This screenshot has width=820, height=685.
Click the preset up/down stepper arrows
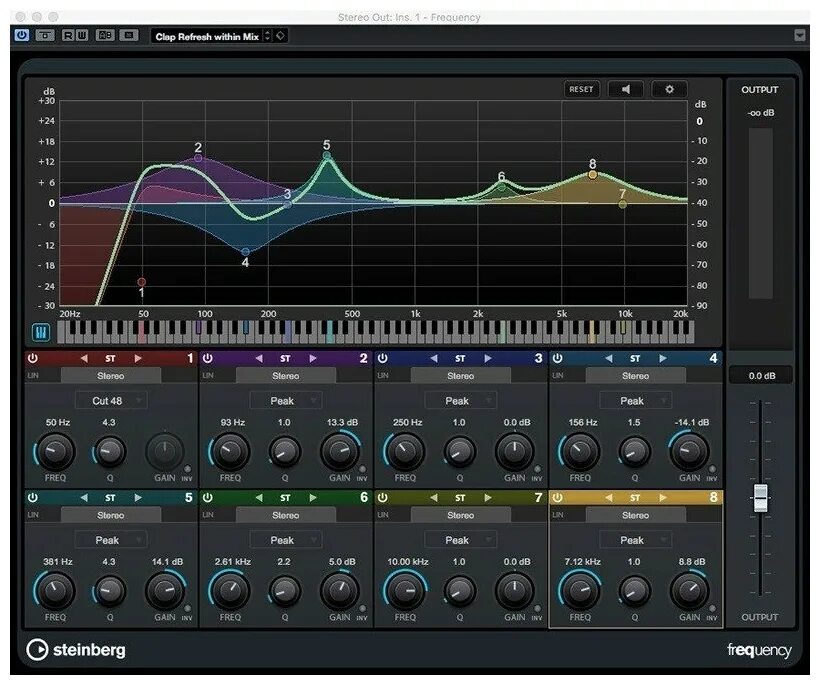[267, 36]
